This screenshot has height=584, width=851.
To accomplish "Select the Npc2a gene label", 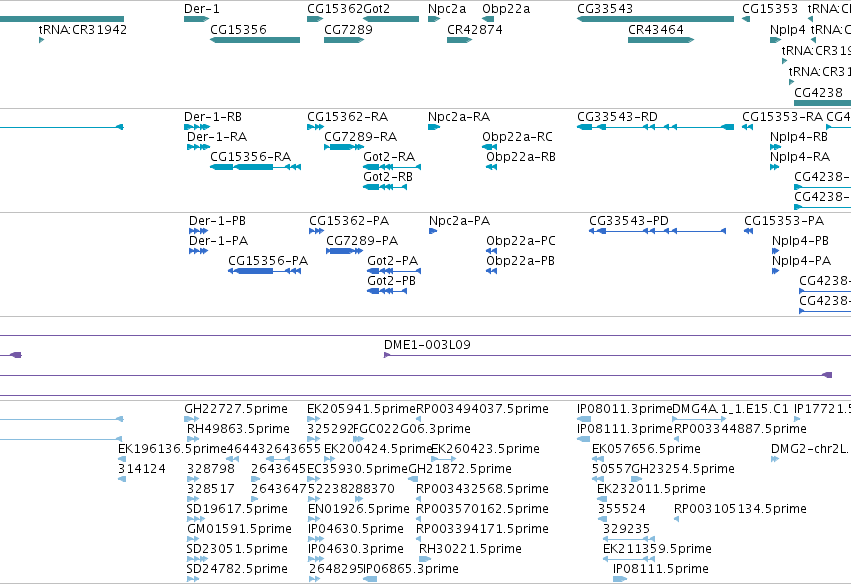I will point(447,9).
